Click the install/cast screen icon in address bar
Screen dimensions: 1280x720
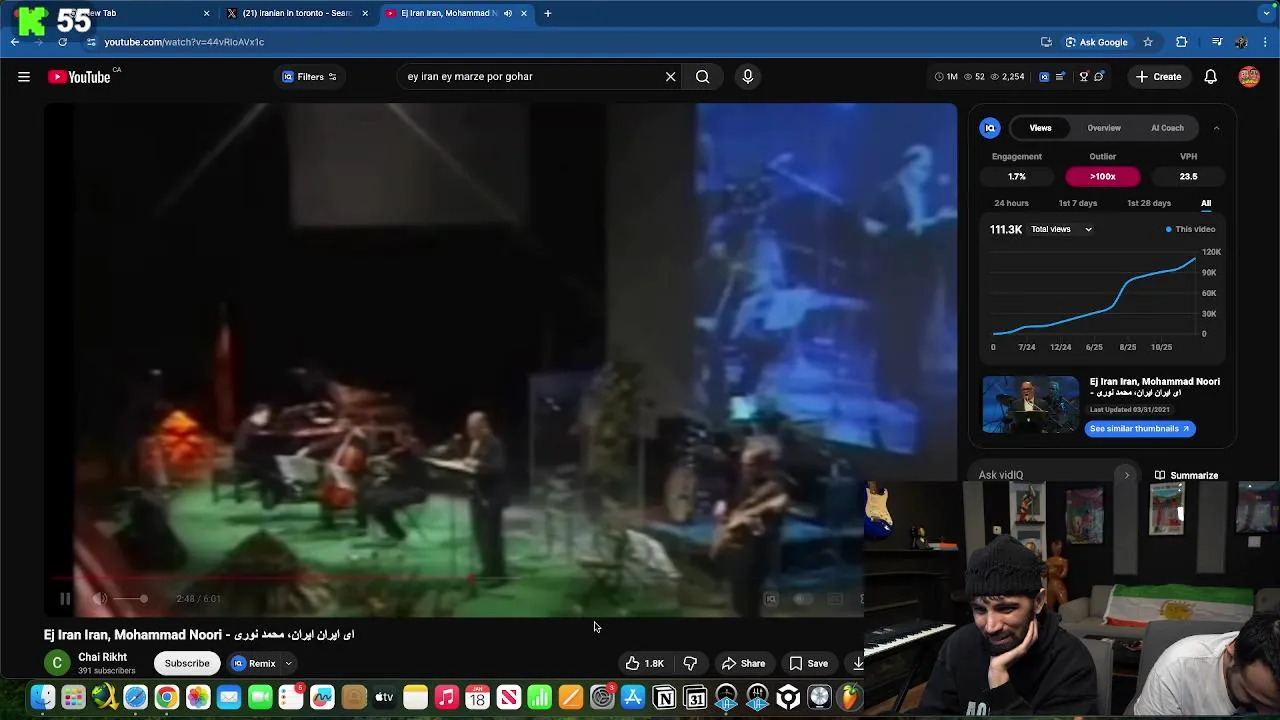point(1046,42)
